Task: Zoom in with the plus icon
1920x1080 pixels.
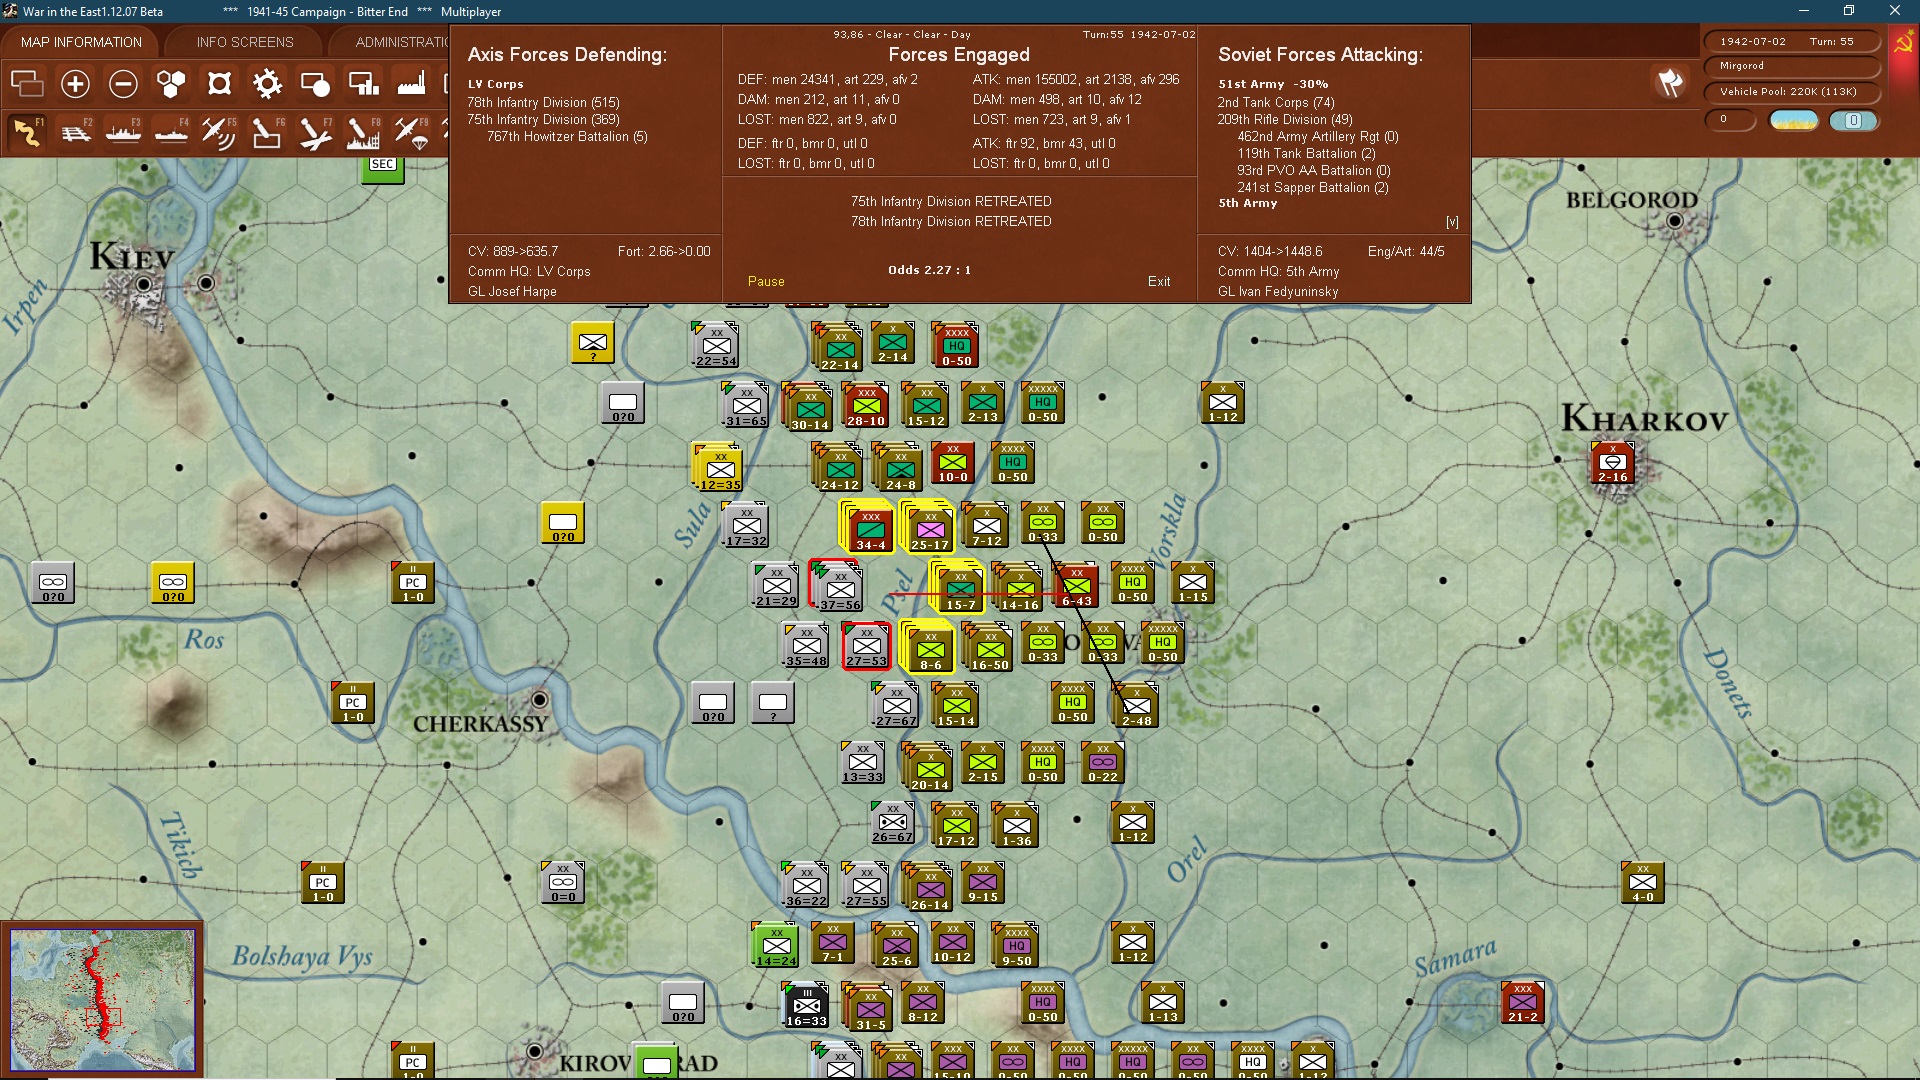Action: point(75,84)
